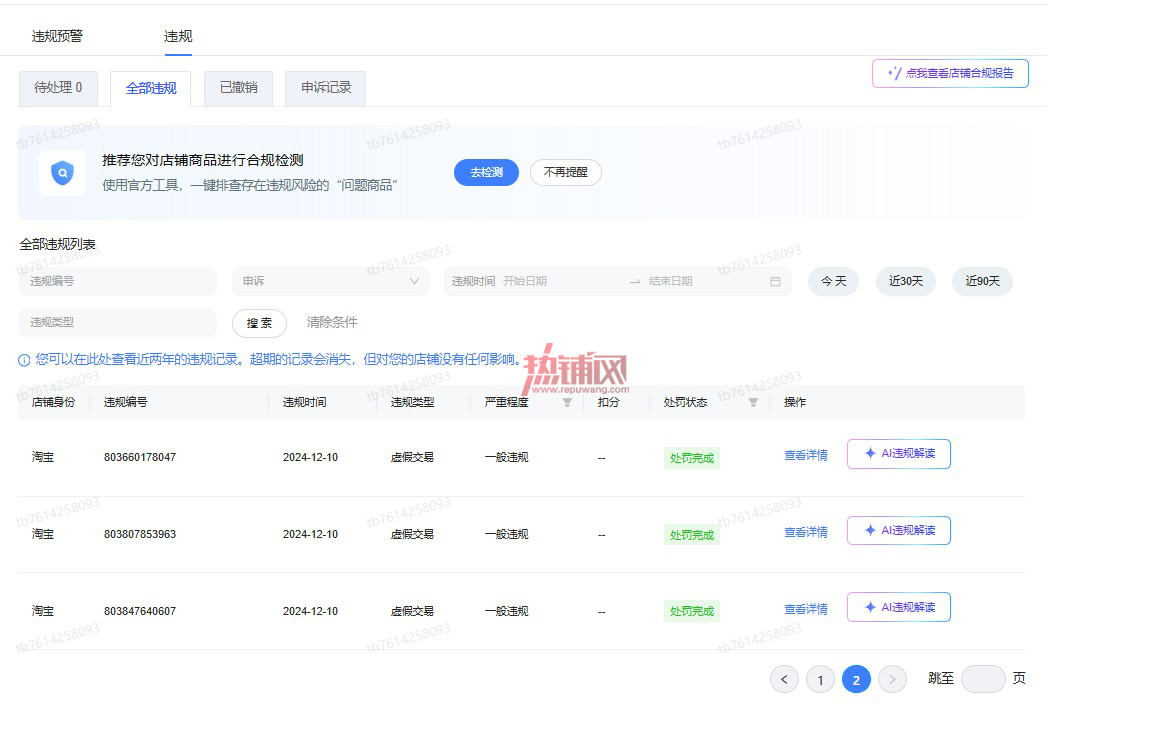Filter violations by 近30天
Screen dimensions: 1151x740
pyautogui.click(x=906, y=281)
